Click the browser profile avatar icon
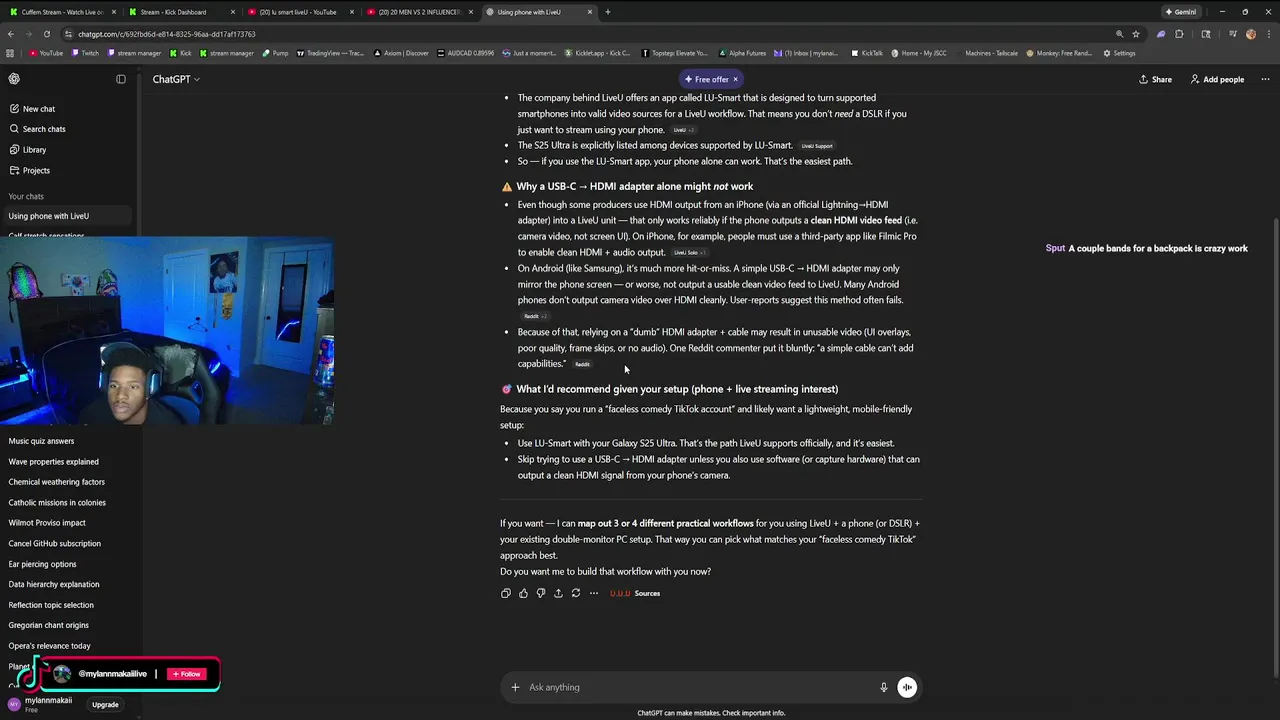1280x720 pixels. point(1250,34)
